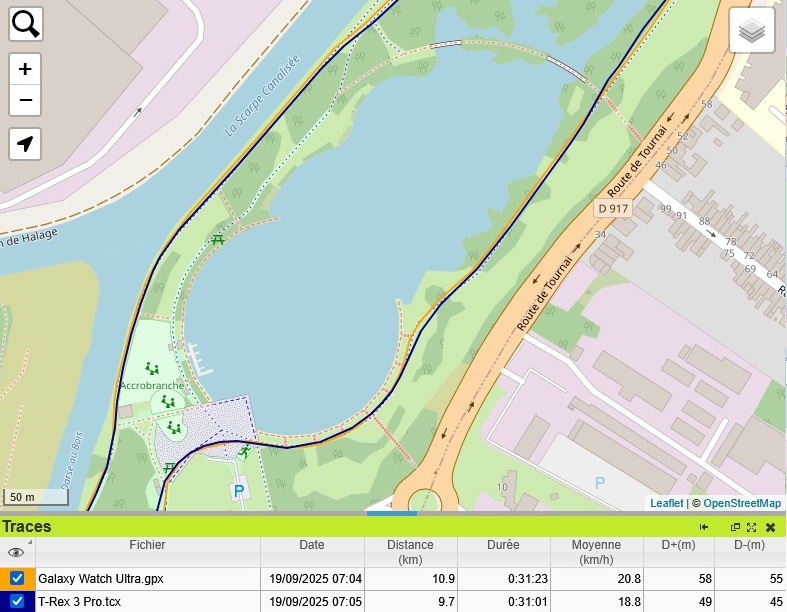Click the geolocation arrow button
Screen dimensions: 787x612
pyautogui.click(x=25, y=144)
